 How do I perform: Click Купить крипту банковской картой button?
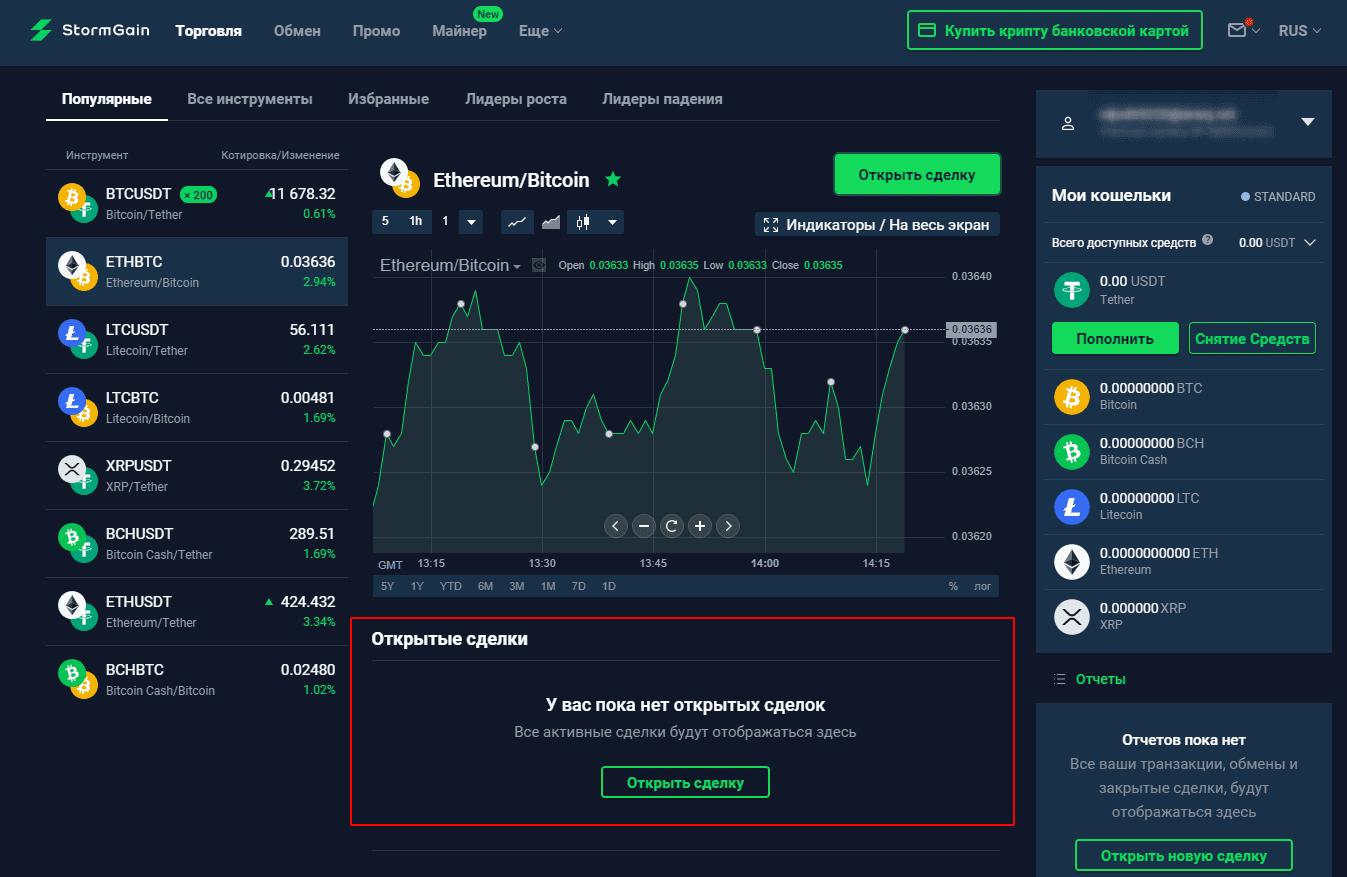click(x=1054, y=30)
